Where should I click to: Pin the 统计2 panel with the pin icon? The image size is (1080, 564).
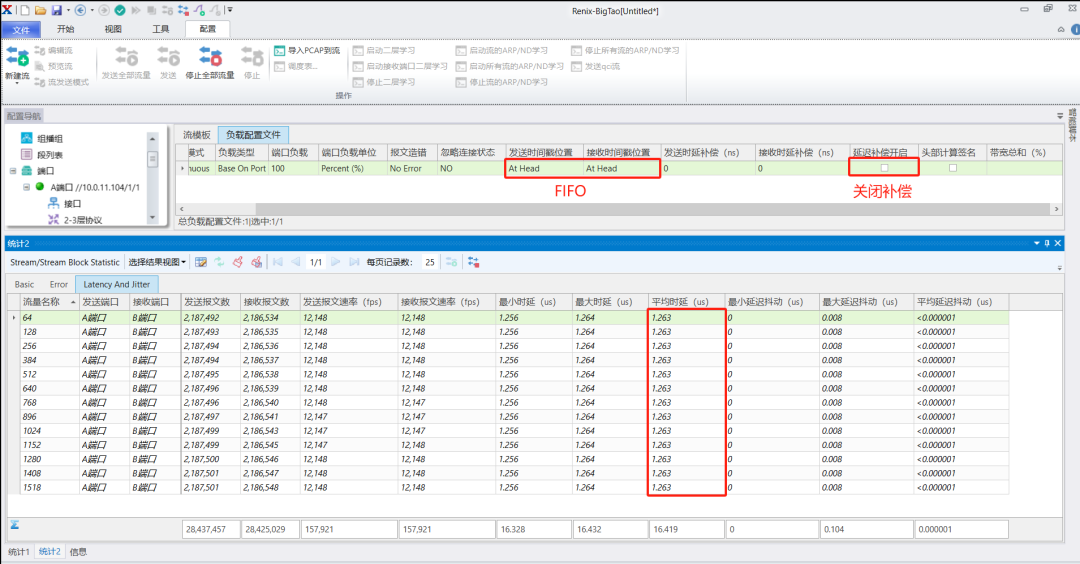(1047, 243)
